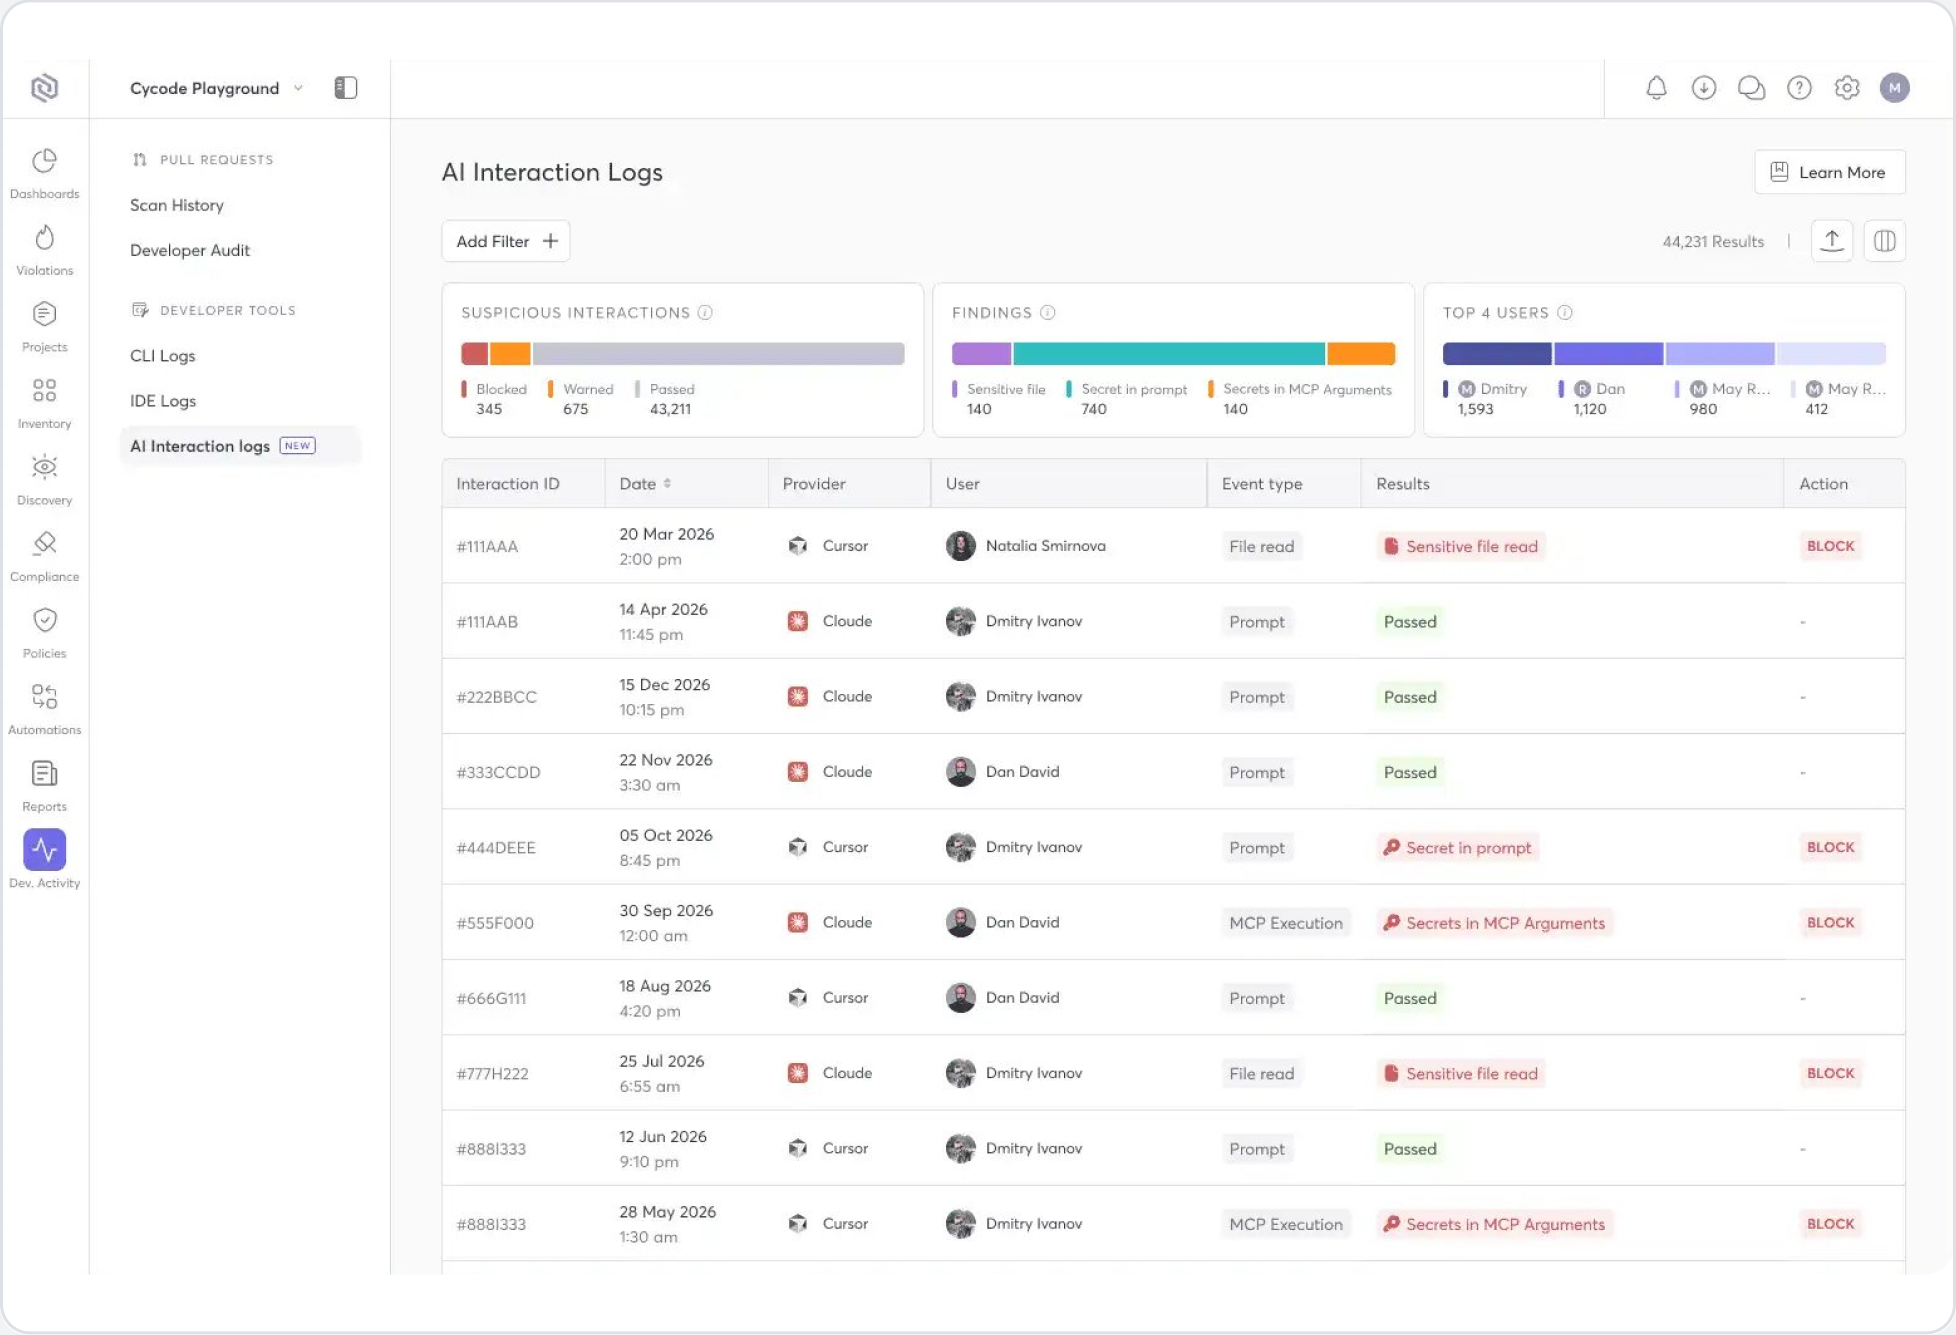This screenshot has width=1956, height=1335.
Task: Click the settings gear icon
Action: point(1846,88)
